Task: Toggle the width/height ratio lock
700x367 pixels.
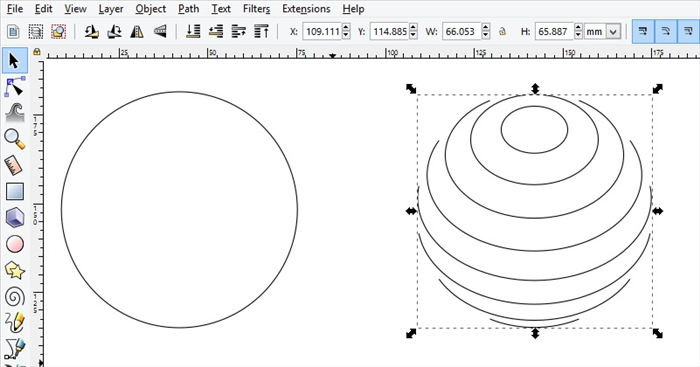Action: (502, 32)
